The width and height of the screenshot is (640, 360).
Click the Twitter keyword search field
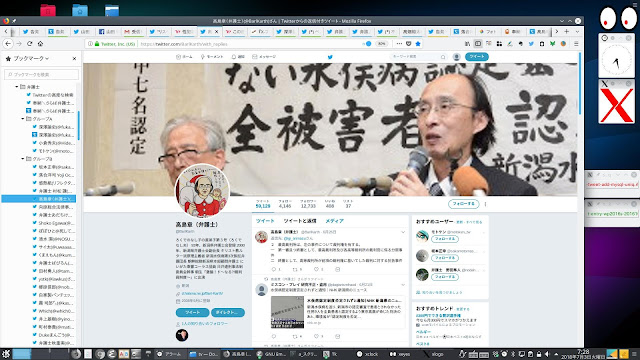coord(418,57)
